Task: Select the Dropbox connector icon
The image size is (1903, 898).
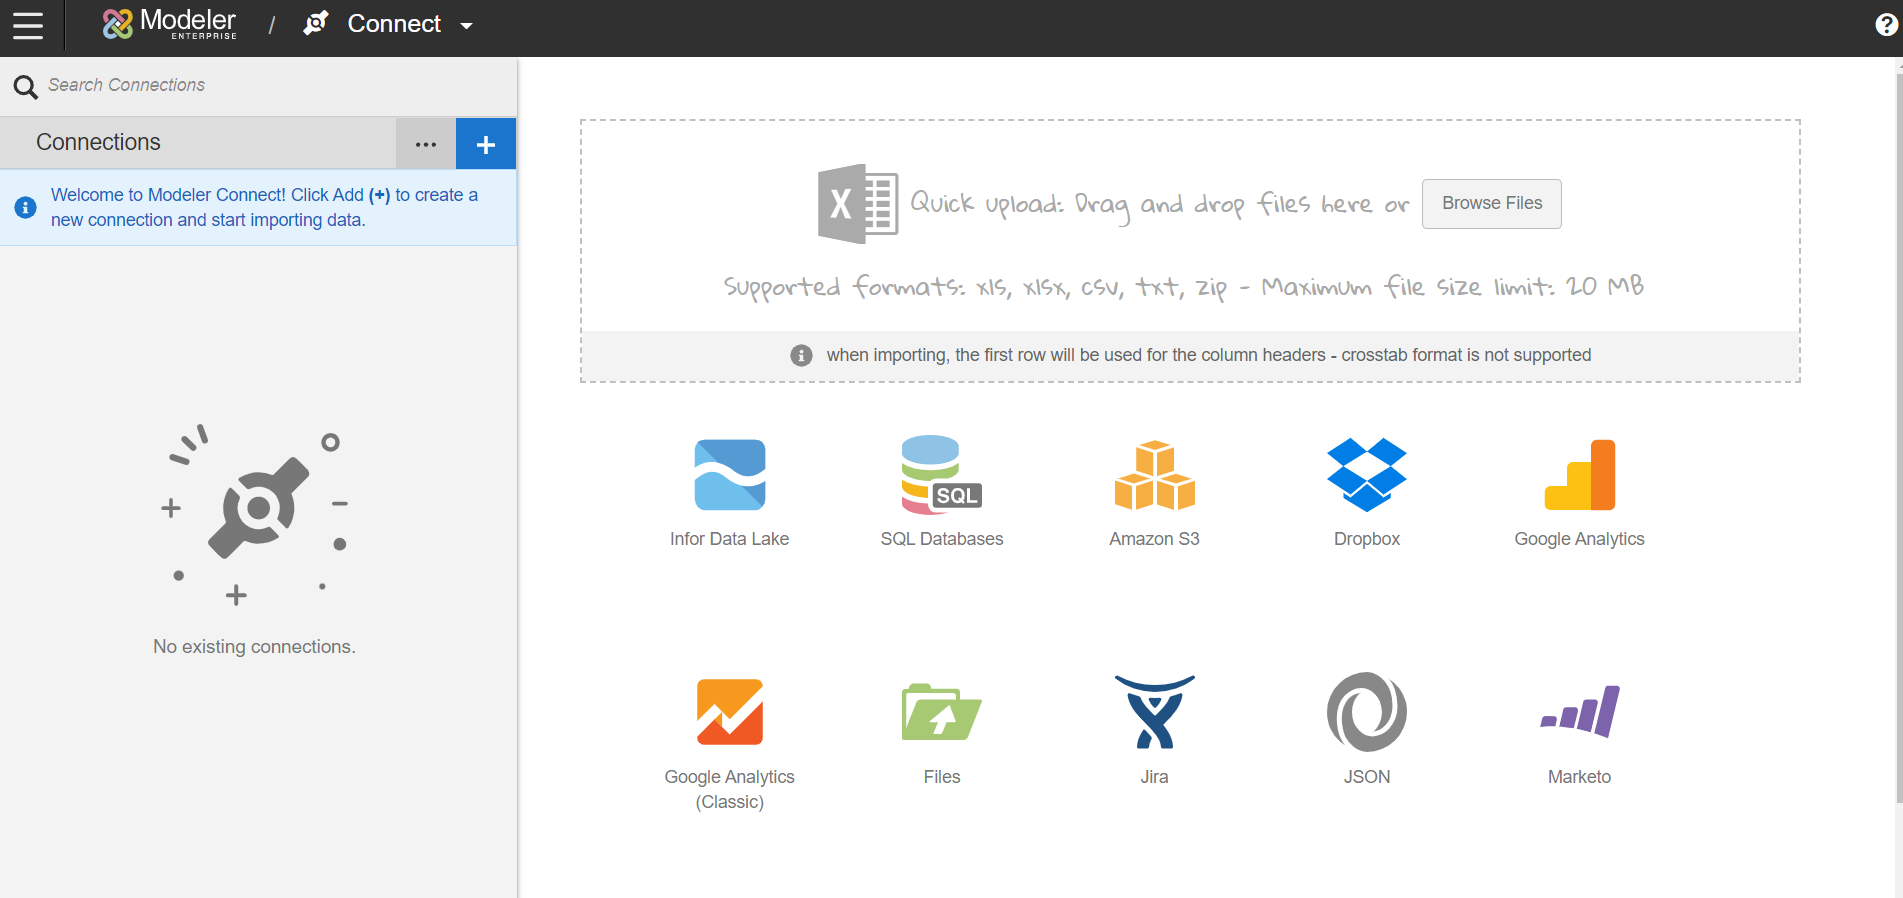Action: pyautogui.click(x=1366, y=476)
